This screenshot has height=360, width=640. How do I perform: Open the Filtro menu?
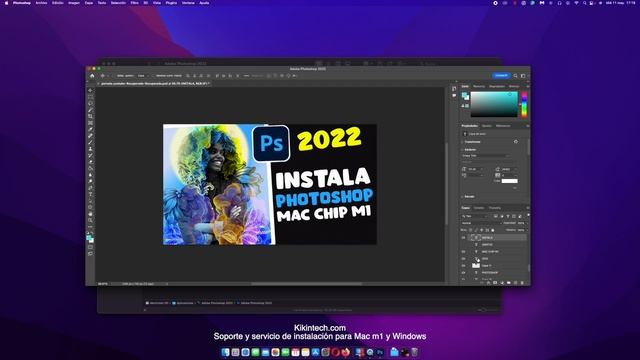(134, 3)
